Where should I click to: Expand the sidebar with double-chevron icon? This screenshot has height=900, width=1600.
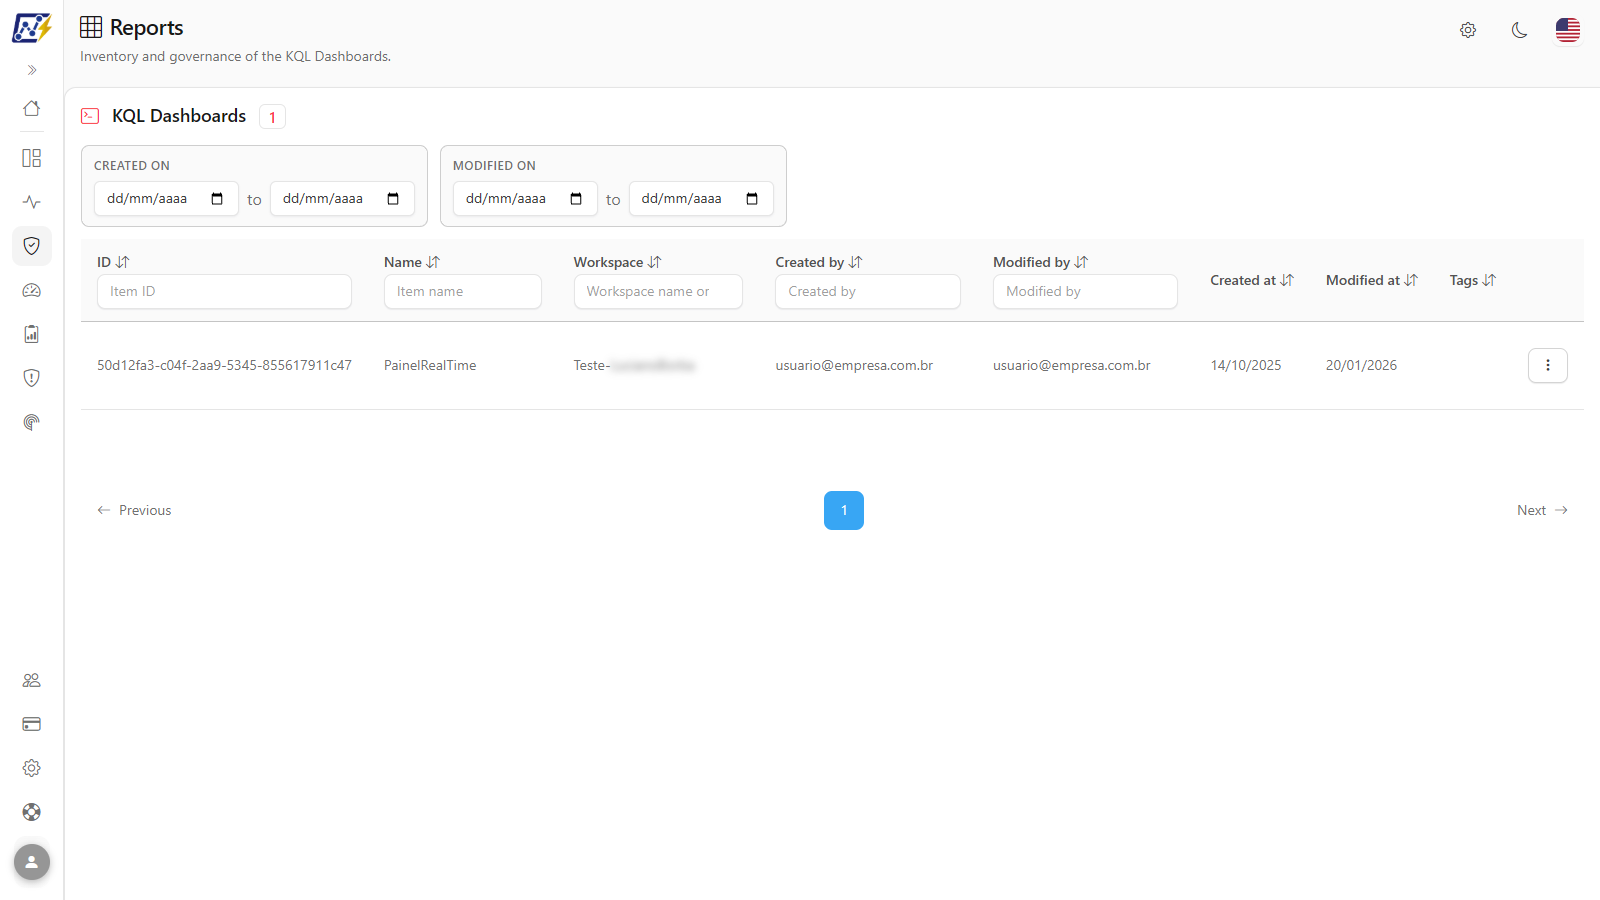tap(32, 70)
